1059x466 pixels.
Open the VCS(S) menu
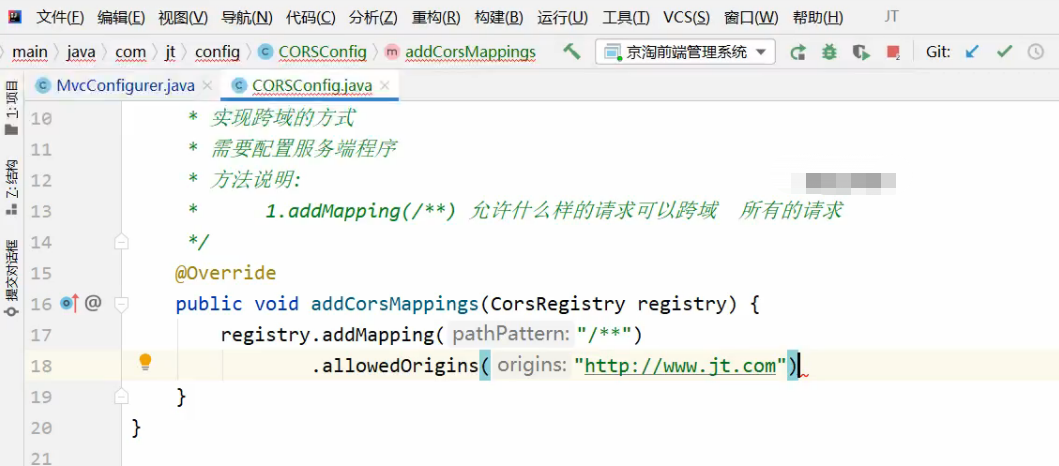tap(687, 18)
